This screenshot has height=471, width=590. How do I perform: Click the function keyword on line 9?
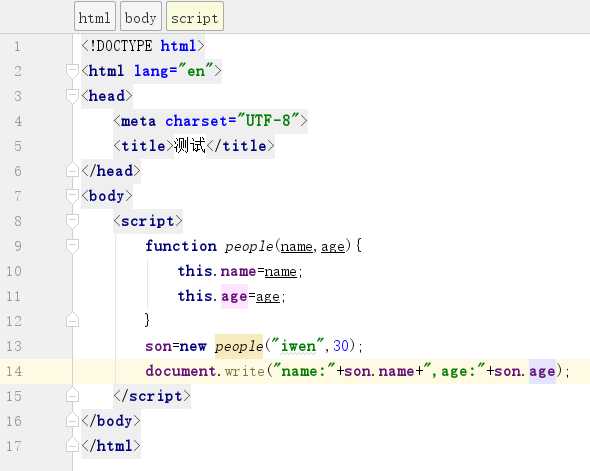coord(181,246)
